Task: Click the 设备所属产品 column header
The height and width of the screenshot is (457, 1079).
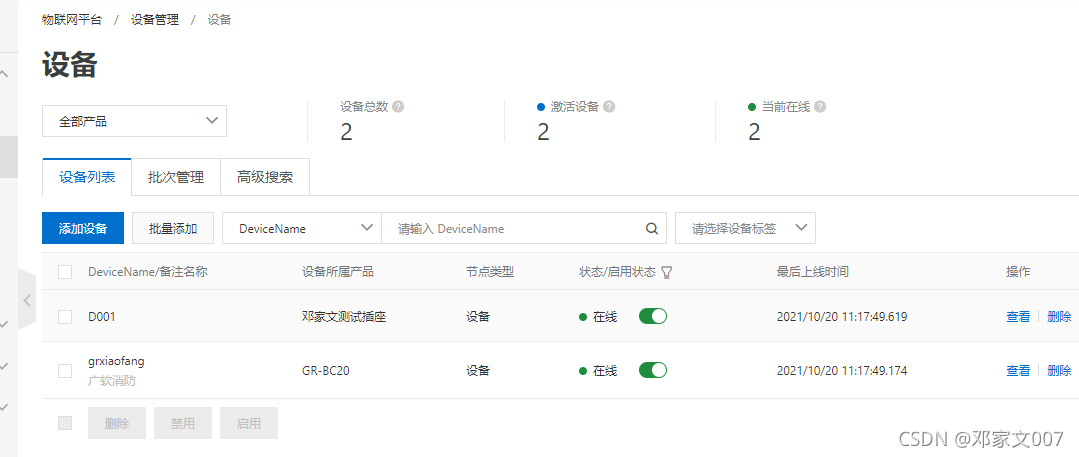Action: (x=338, y=272)
